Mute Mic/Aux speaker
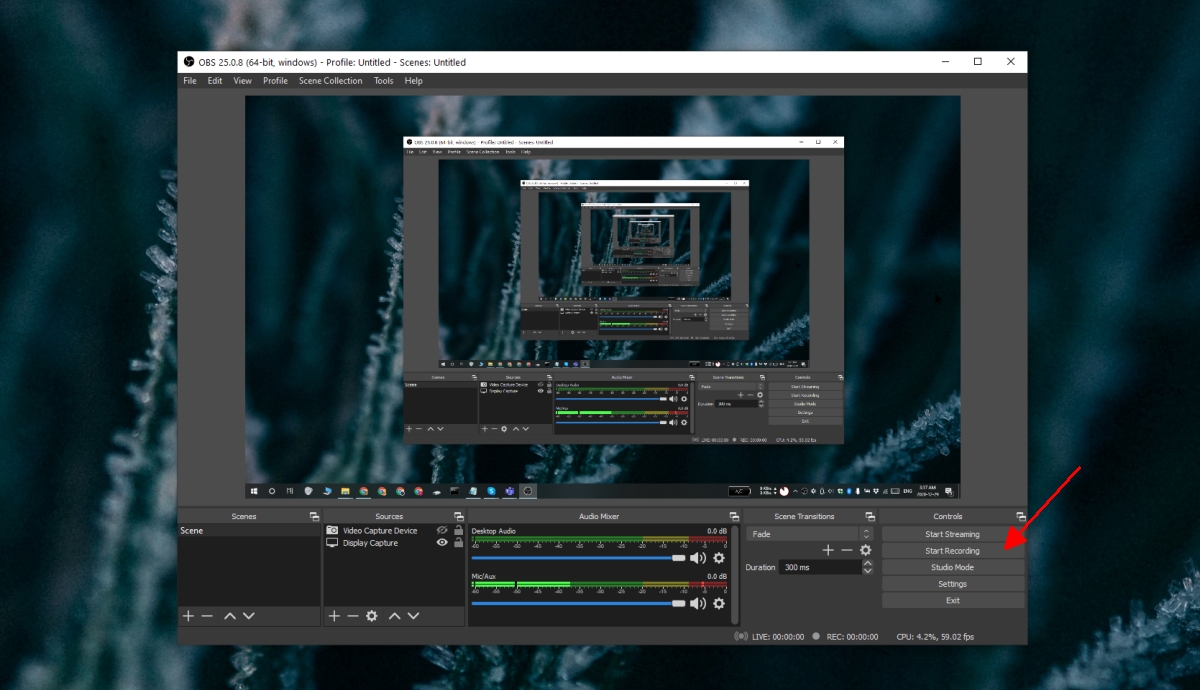1200x690 pixels. pyautogui.click(x=698, y=603)
